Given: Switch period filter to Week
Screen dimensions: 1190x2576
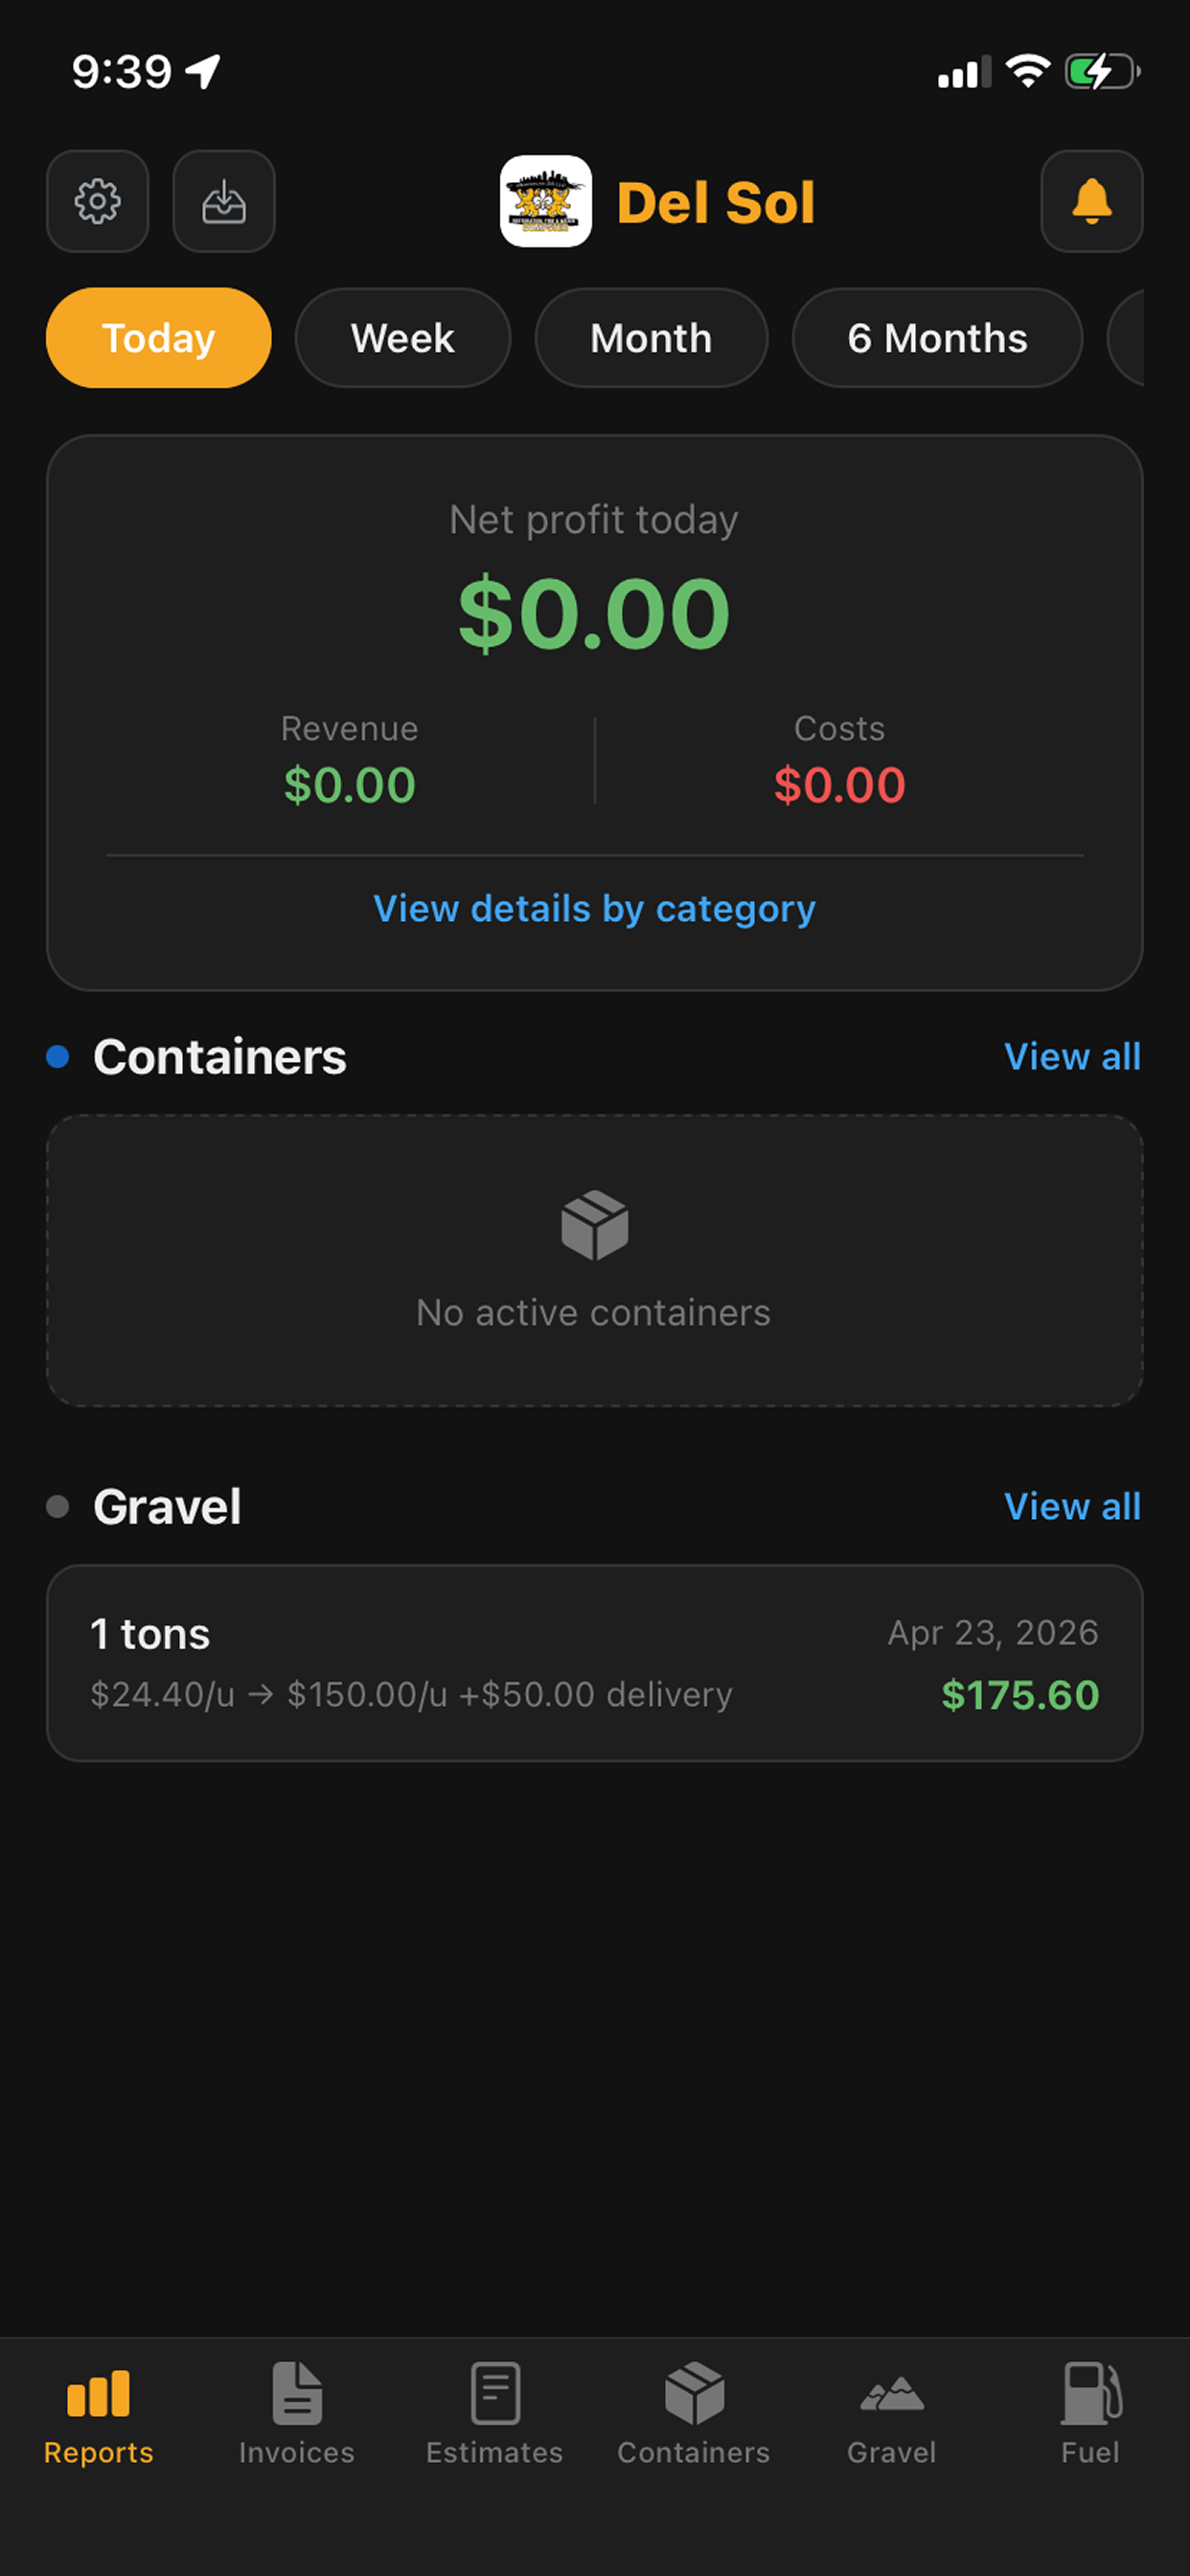Looking at the screenshot, I should click(x=403, y=338).
